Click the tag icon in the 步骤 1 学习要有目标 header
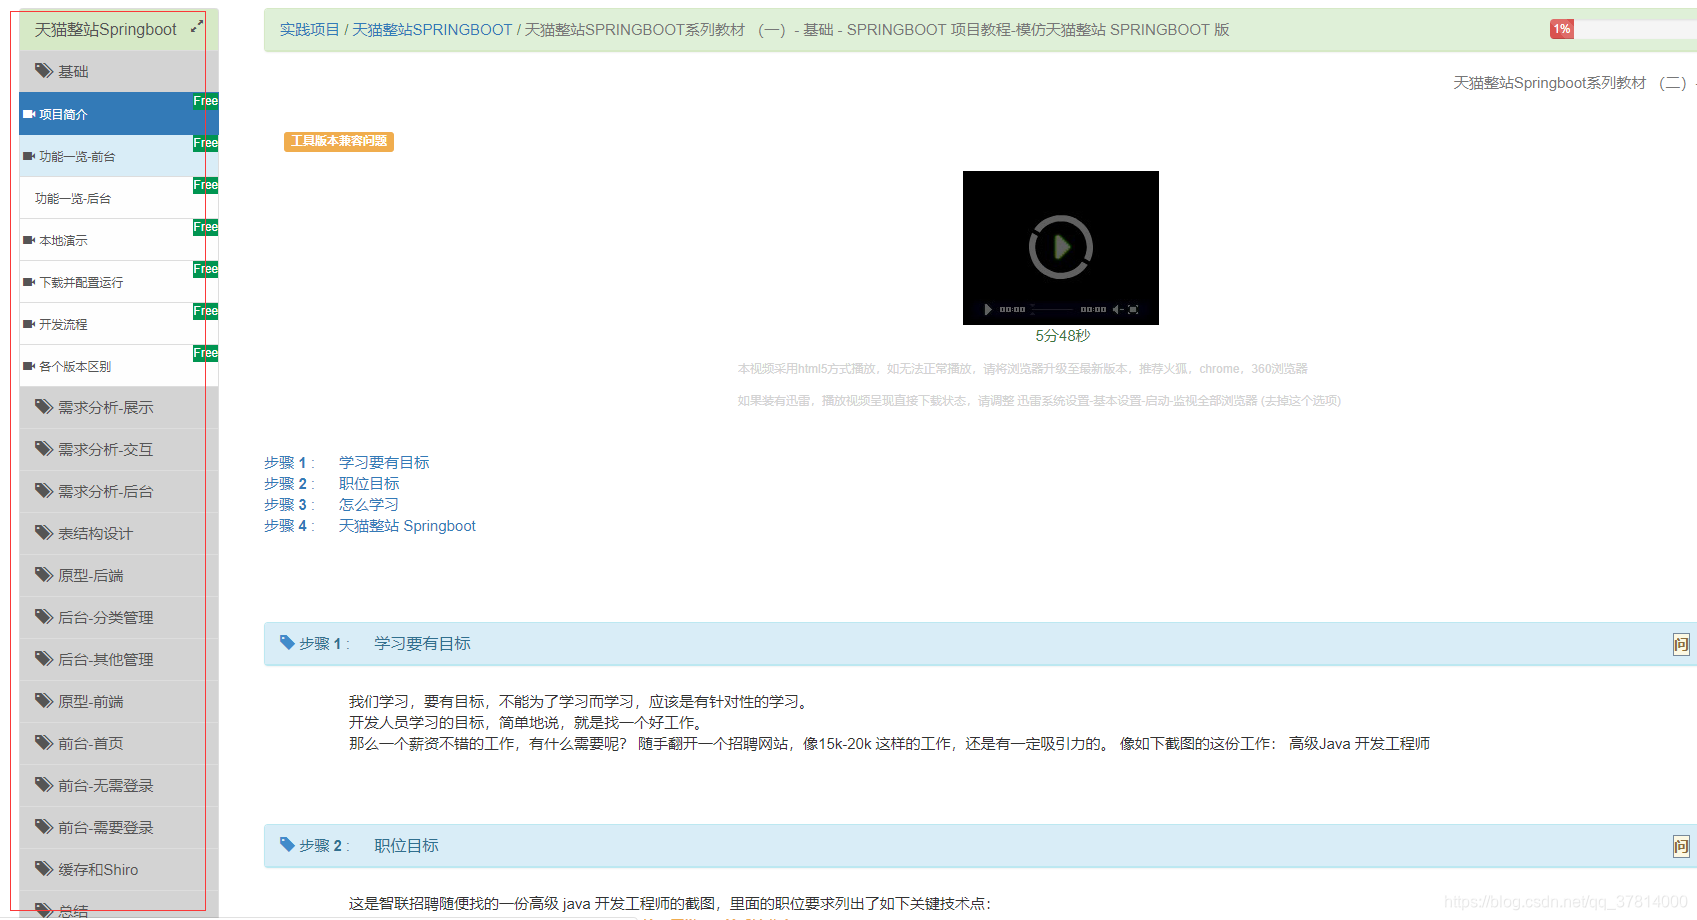 (287, 643)
